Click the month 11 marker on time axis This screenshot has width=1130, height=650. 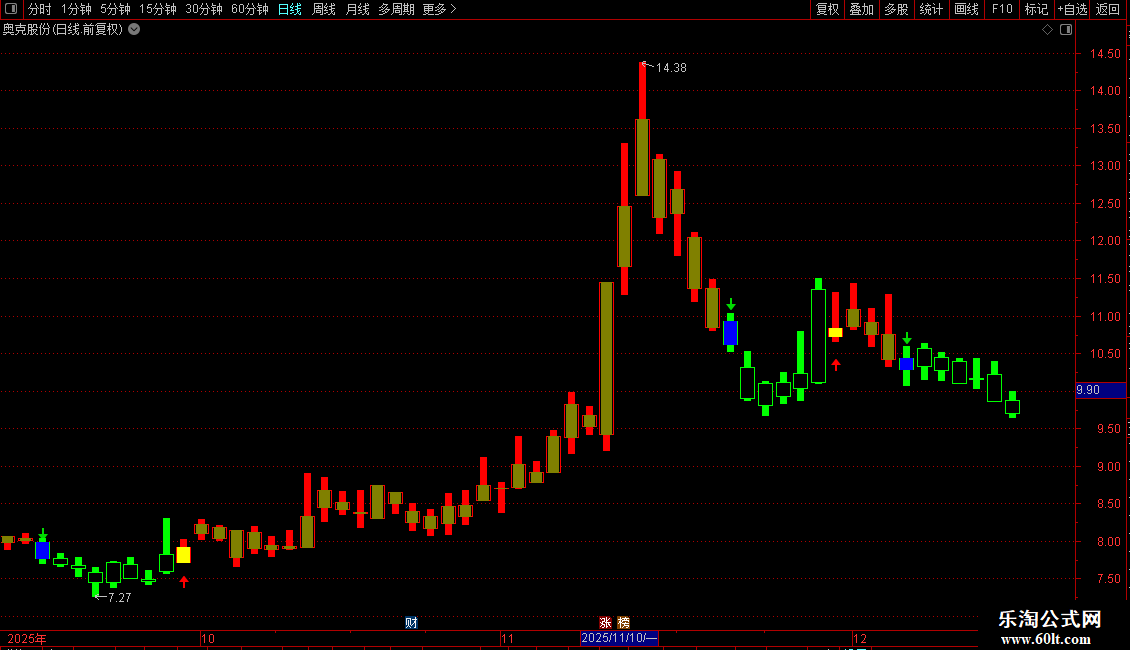click(507, 638)
